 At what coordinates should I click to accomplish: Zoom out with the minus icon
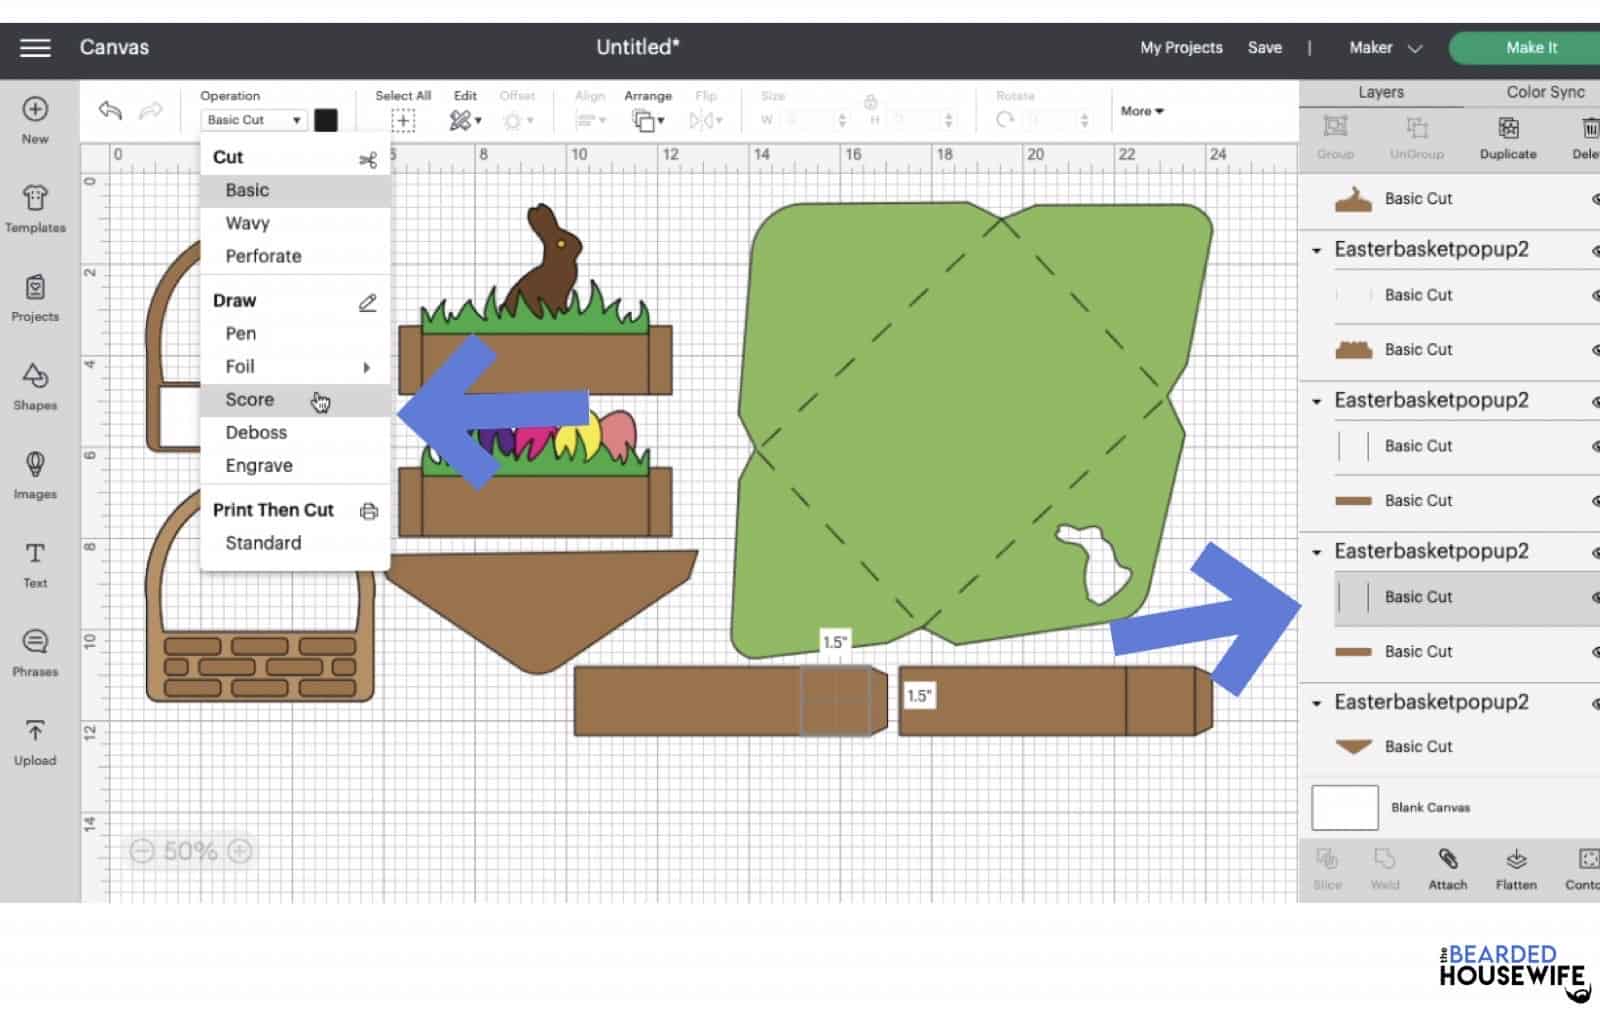point(142,851)
